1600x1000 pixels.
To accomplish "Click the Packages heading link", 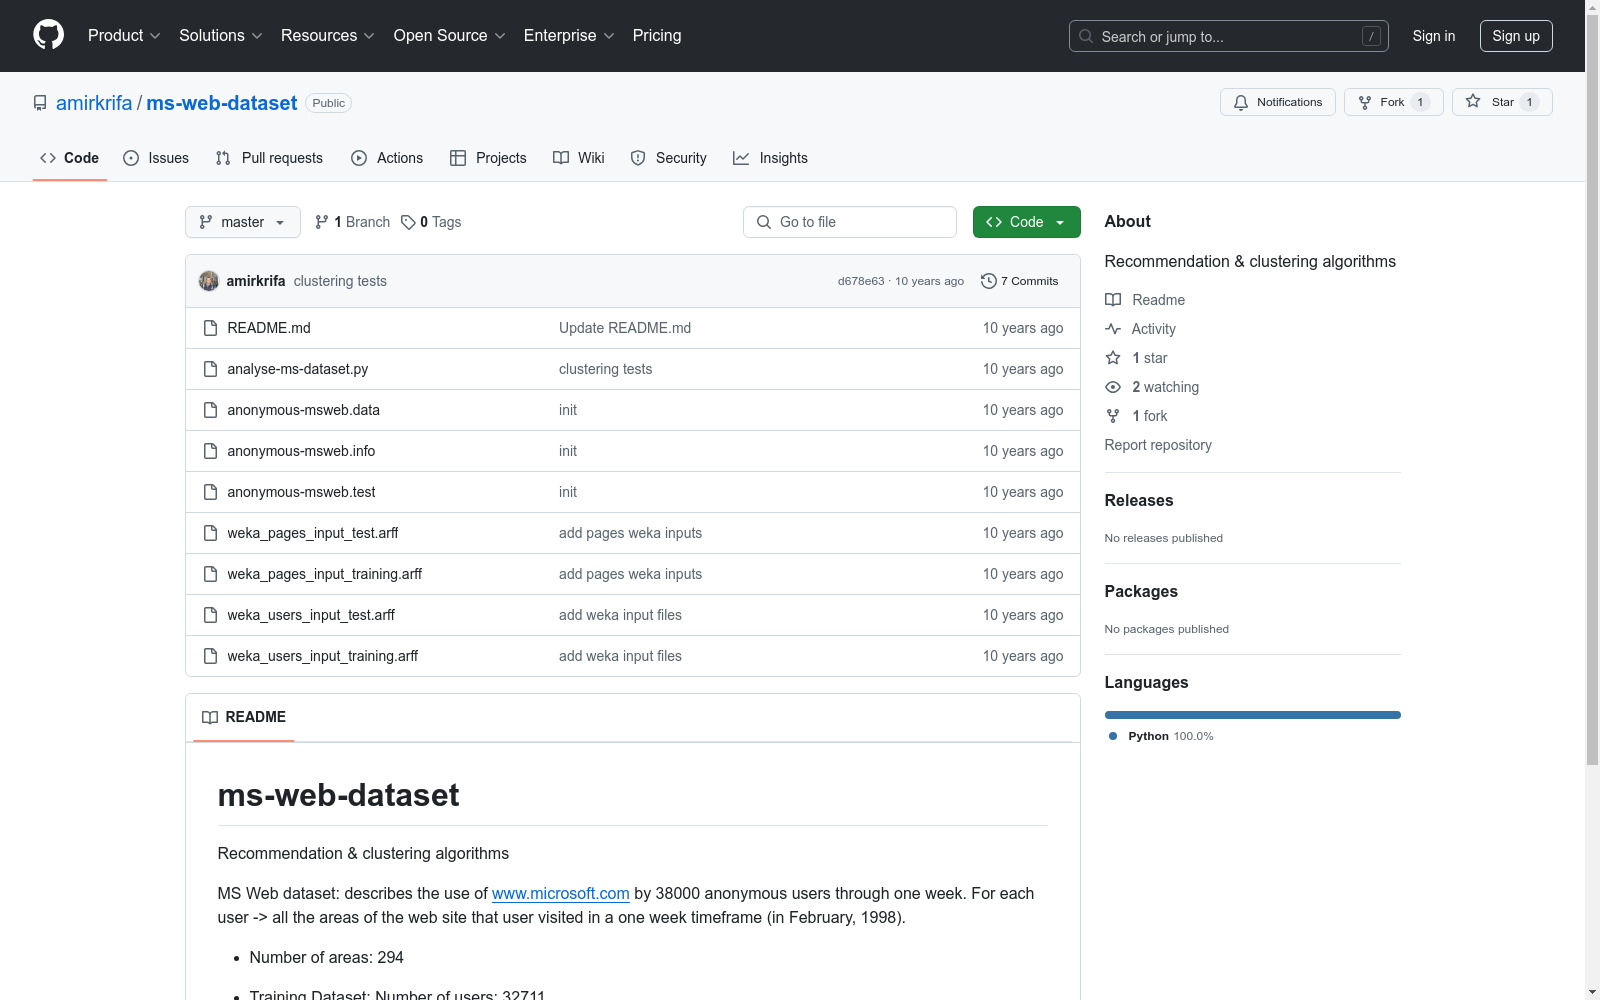I will pyautogui.click(x=1141, y=591).
